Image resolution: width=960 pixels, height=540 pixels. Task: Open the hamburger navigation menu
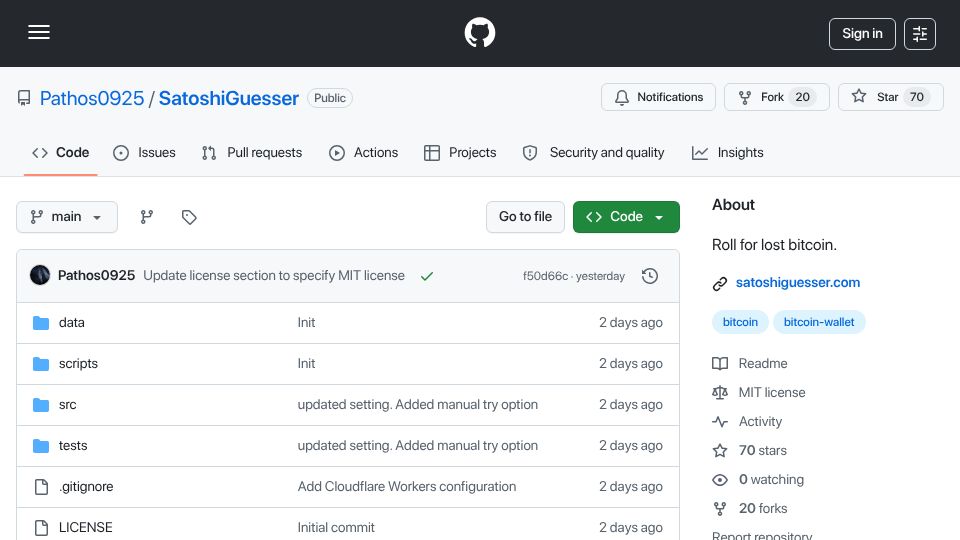(x=39, y=32)
